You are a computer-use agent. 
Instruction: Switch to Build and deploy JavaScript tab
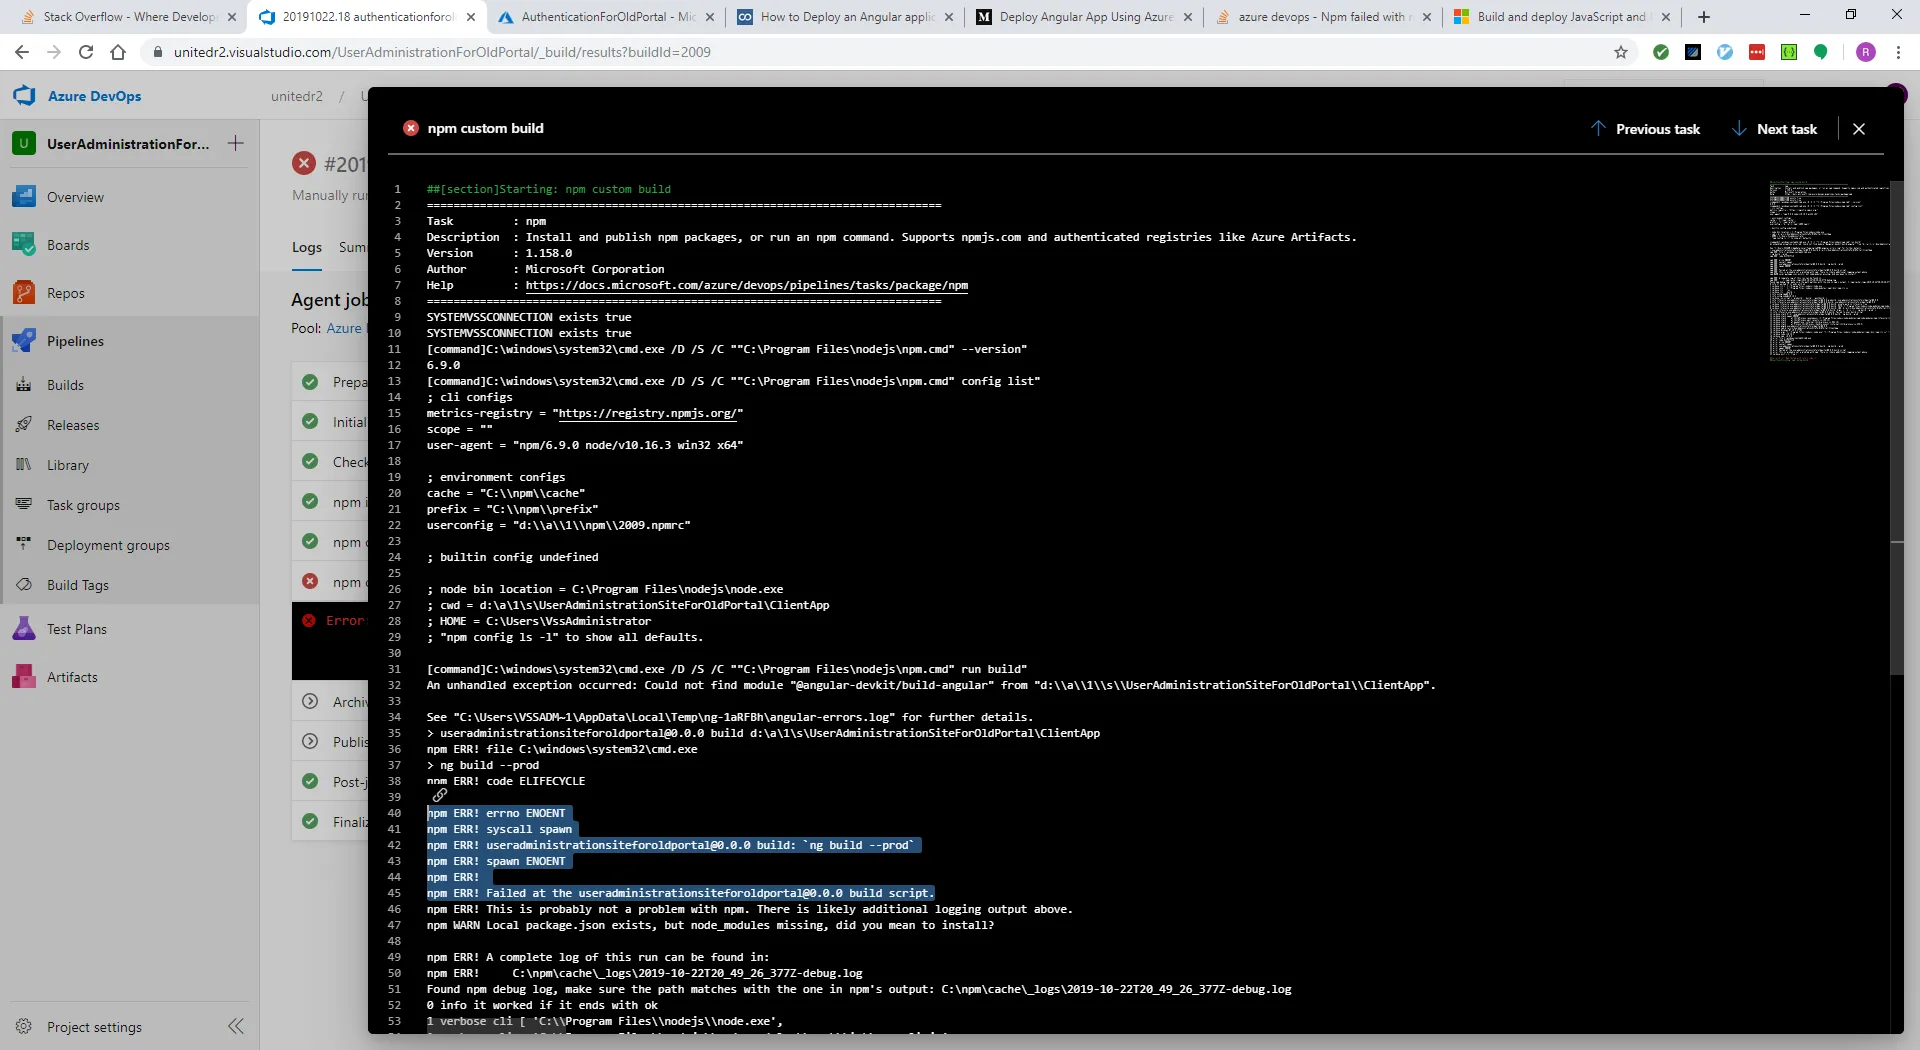1562,16
